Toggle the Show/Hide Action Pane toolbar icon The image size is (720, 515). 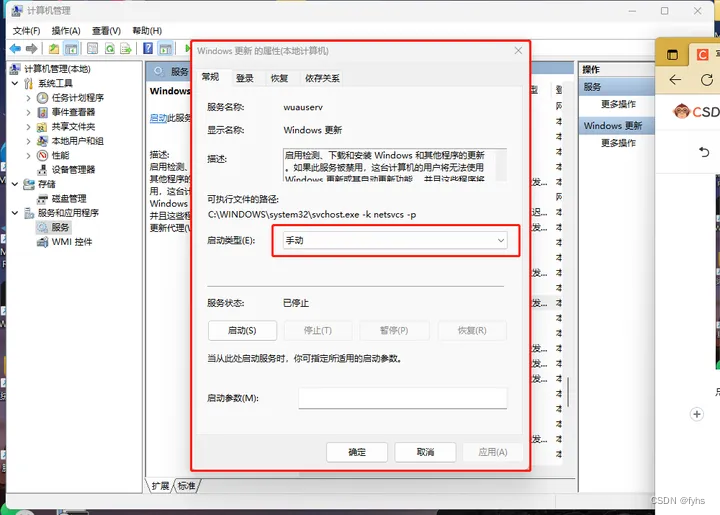(x=165, y=48)
